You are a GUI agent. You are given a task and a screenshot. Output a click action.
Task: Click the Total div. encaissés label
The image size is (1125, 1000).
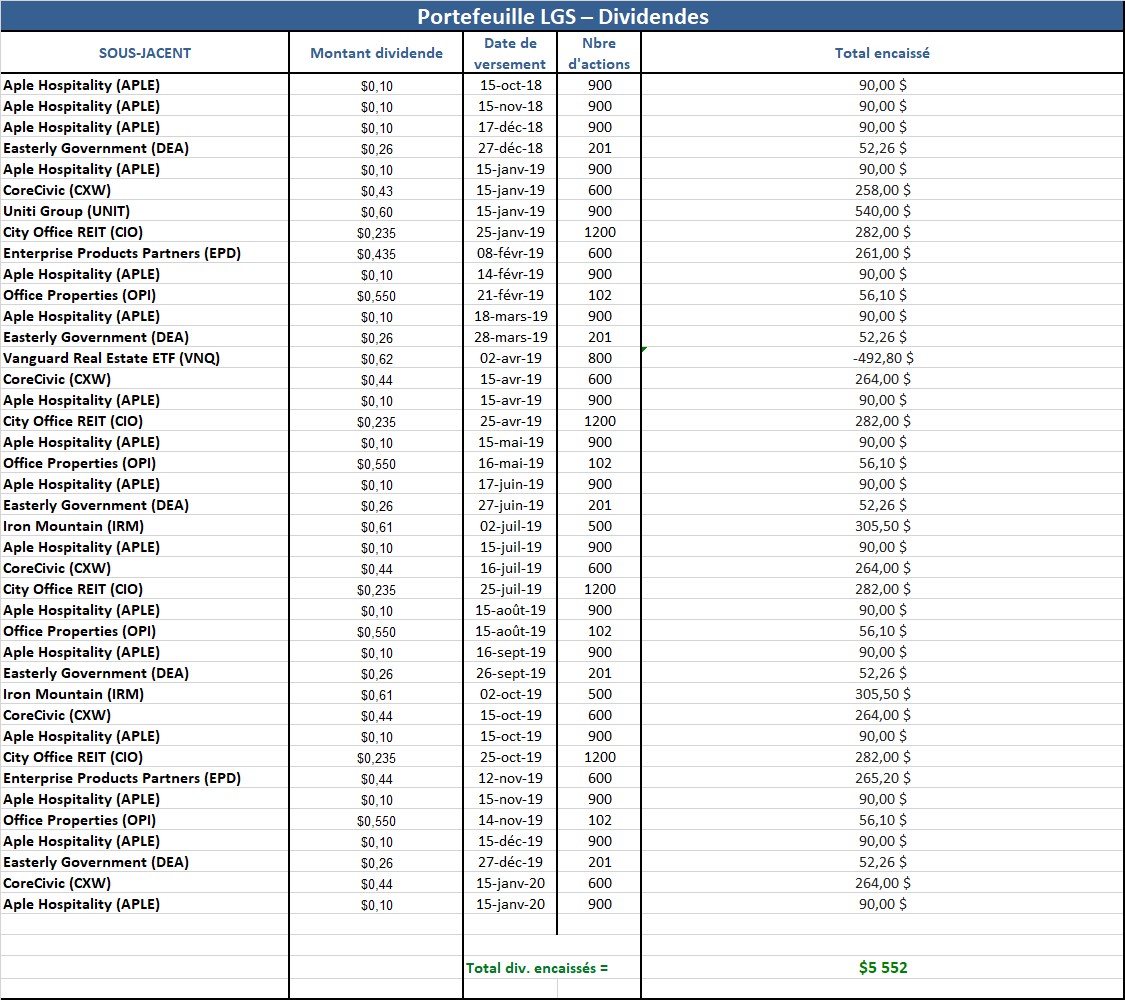537,968
